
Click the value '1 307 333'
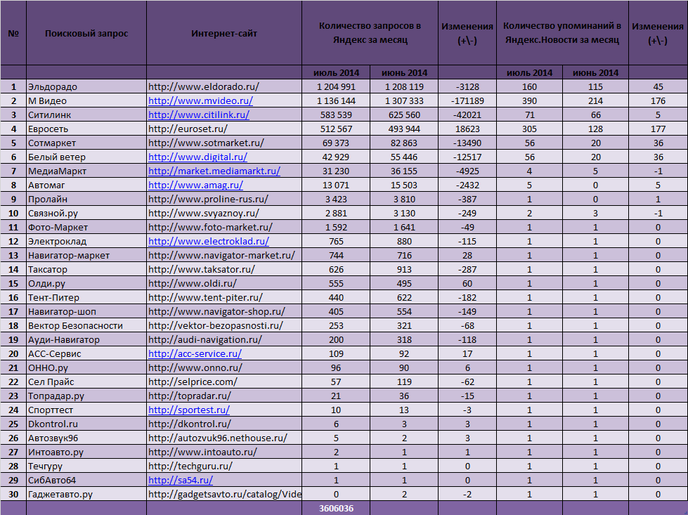point(404,100)
